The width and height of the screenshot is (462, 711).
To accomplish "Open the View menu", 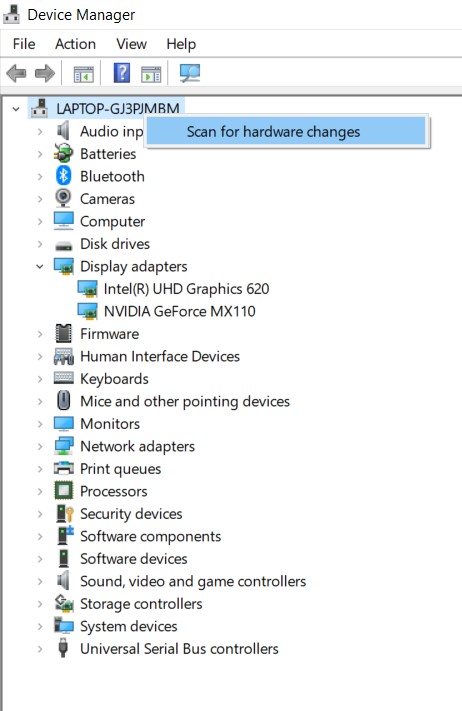I will [131, 44].
